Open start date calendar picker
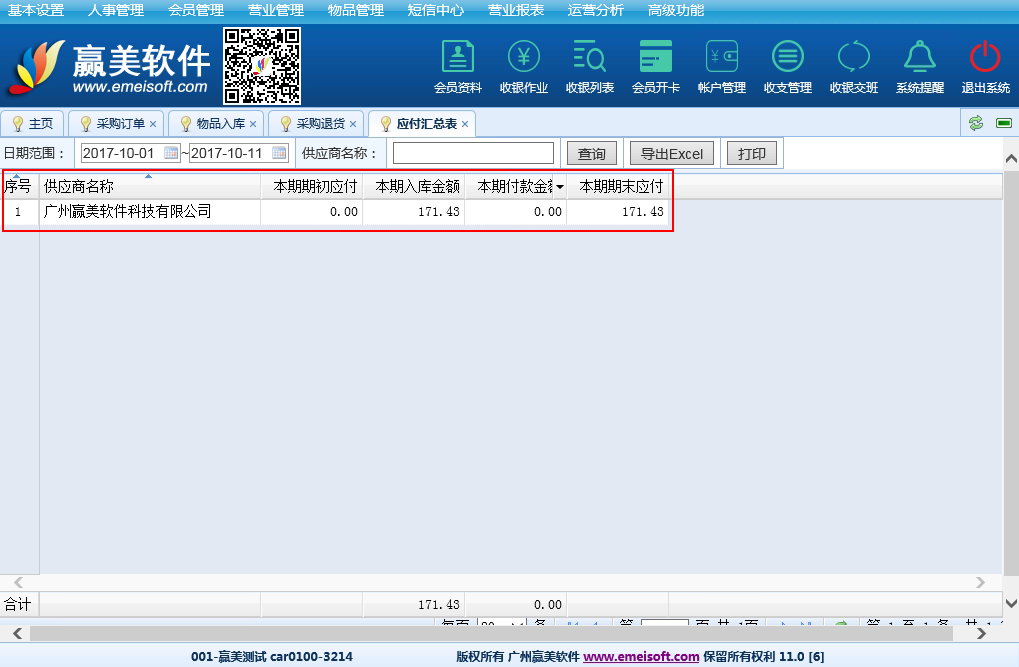 click(171, 153)
